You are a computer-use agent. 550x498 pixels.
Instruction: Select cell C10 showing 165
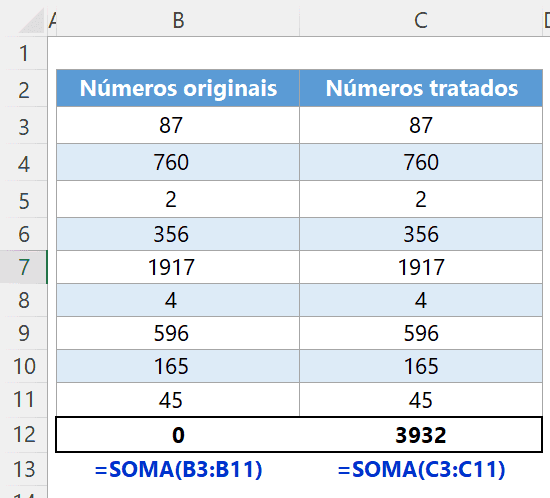[421, 366]
